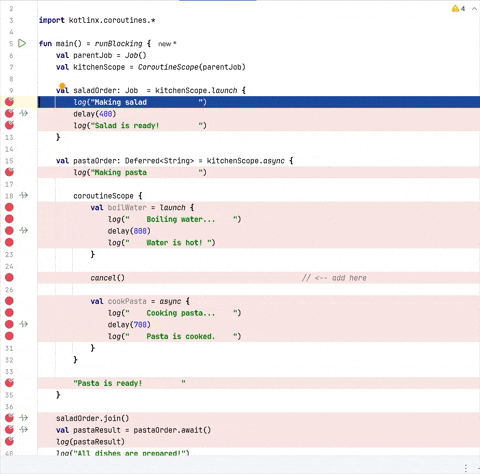Toggle the breakpoint on the delay(800) line
This screenshot has height=474, width=480.
point(9,231)
